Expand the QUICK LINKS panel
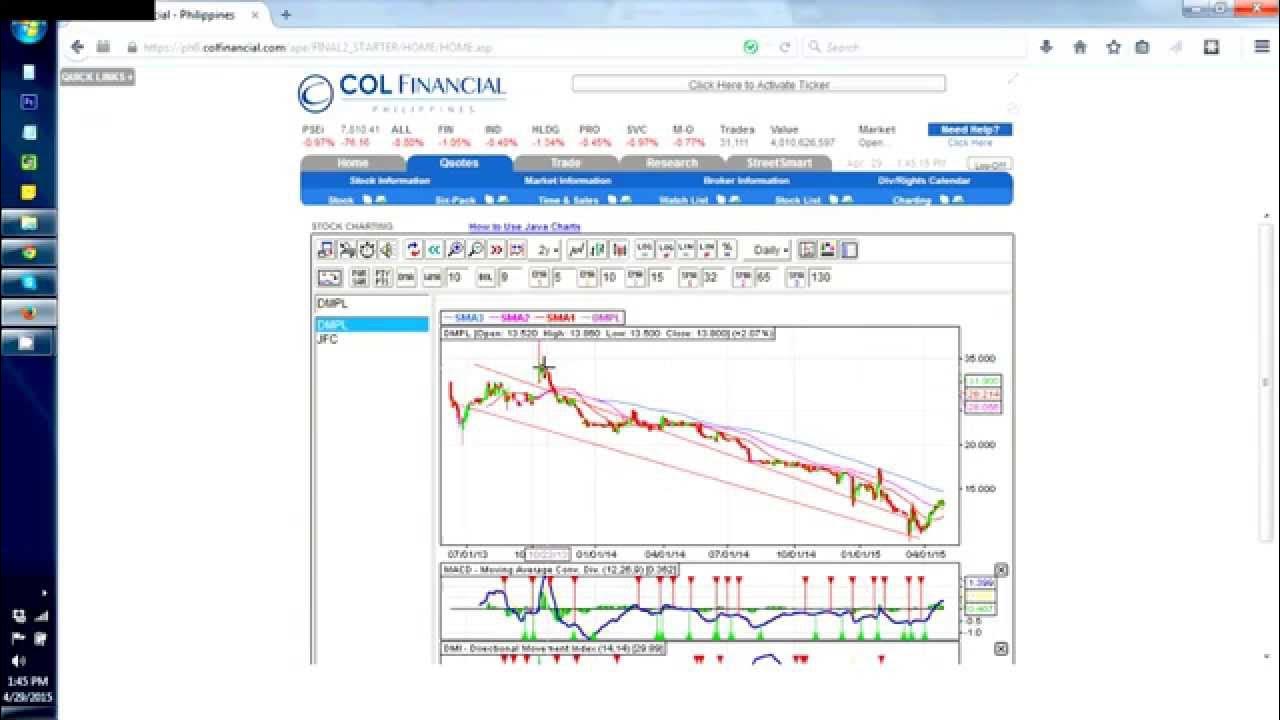The image size is (1280, 720). point(97,77)
